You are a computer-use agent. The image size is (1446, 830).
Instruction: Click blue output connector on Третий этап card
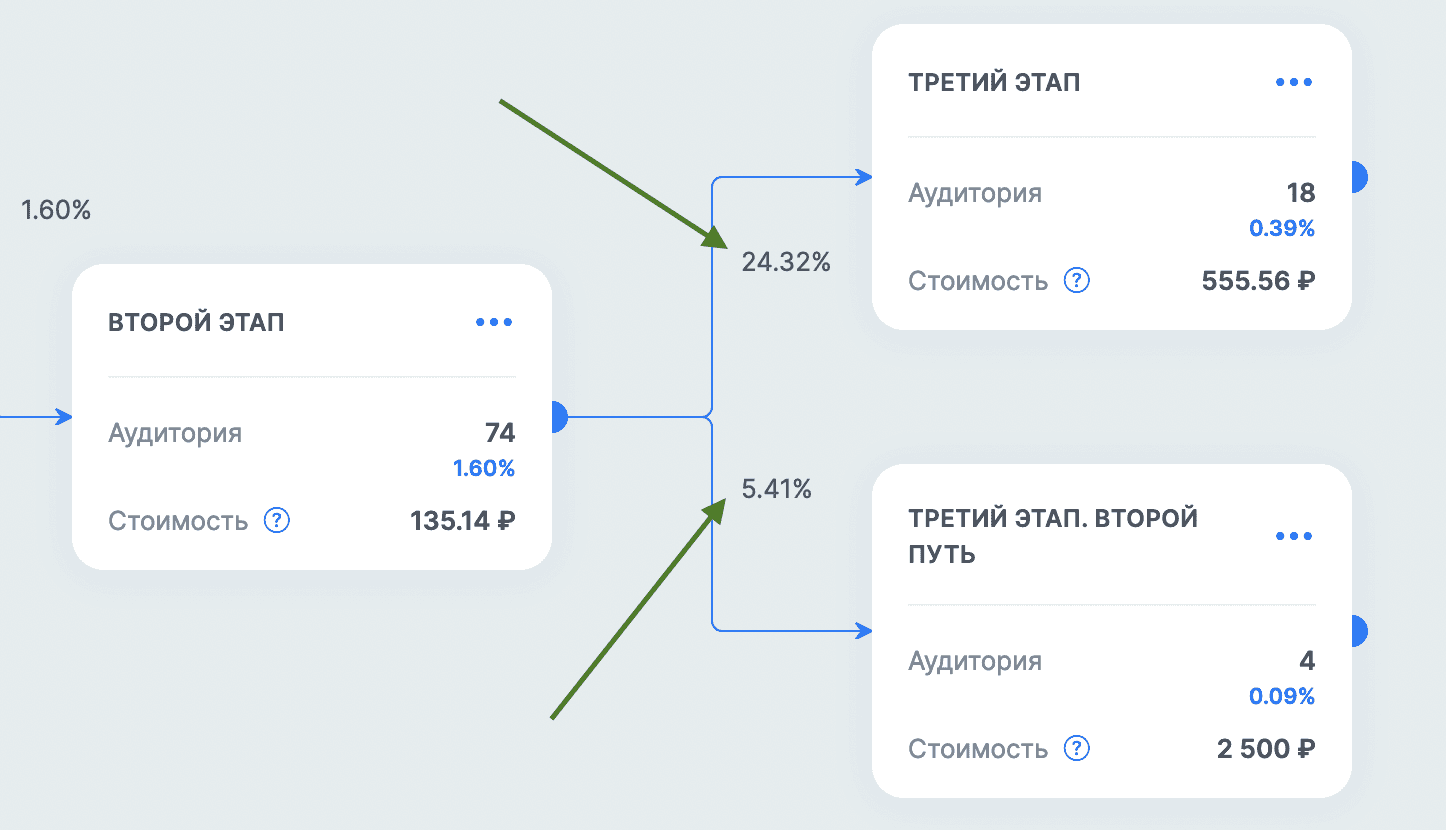tap(1358, 177)
